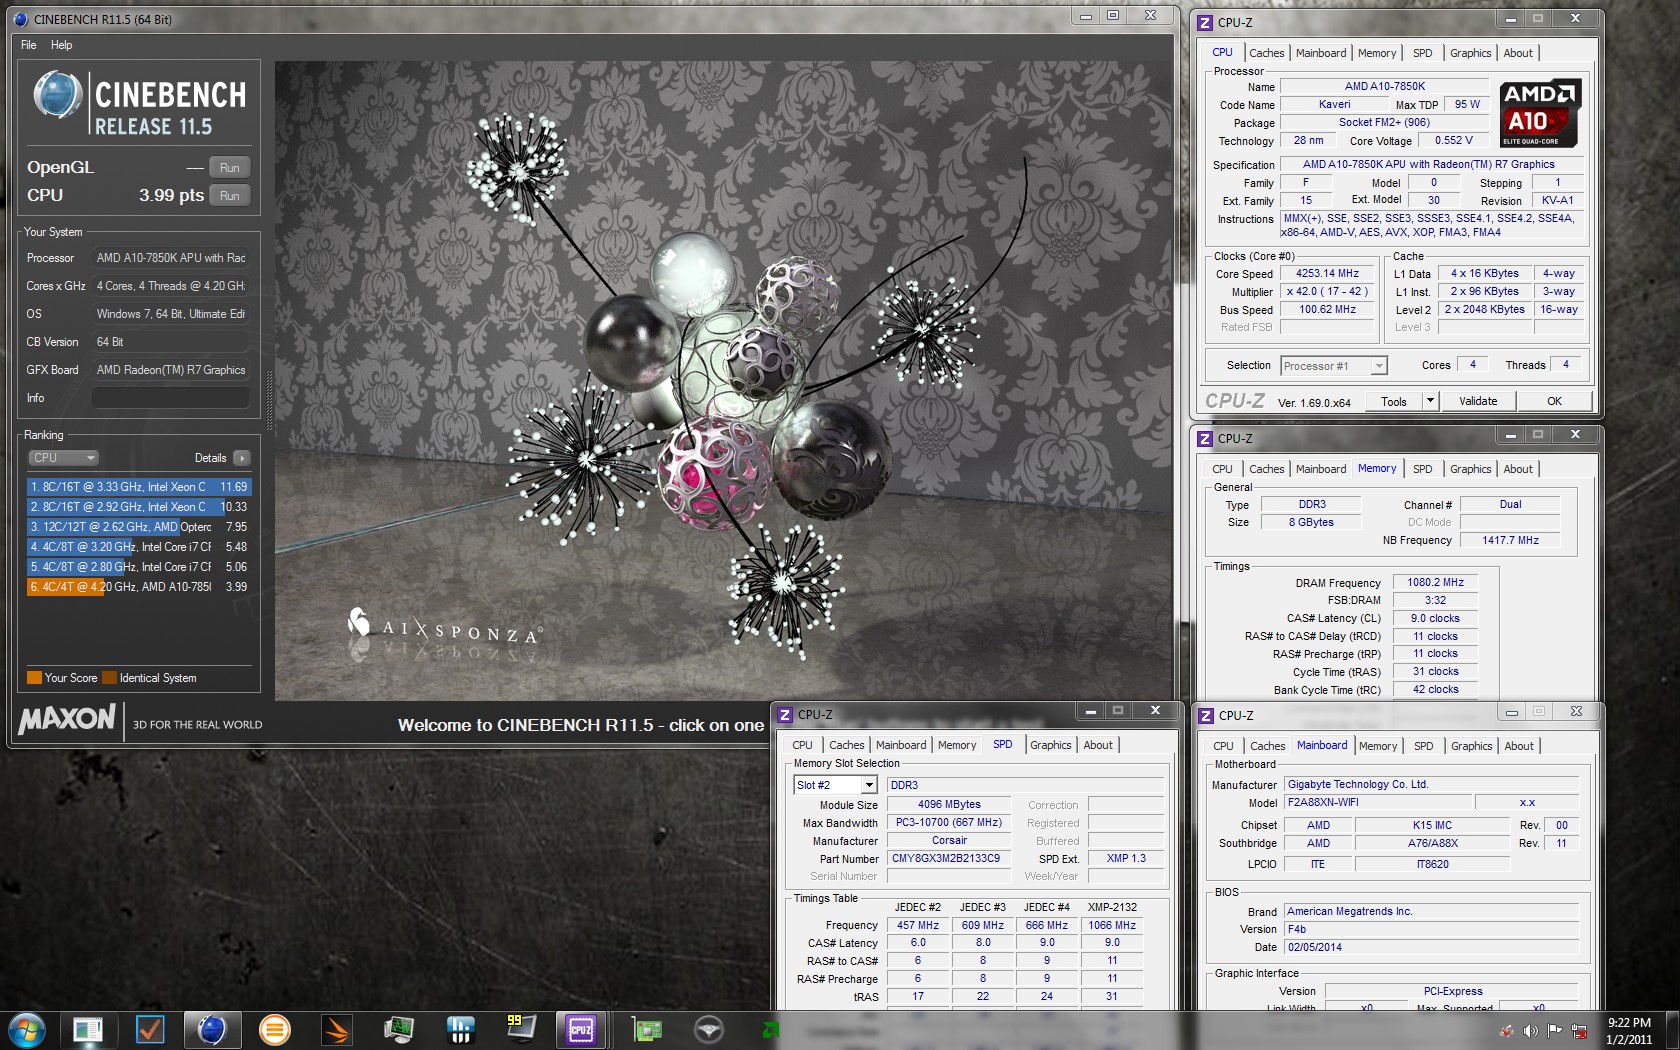The width and height of the screenshot is (1680, 1050).
Task: Open the Cinebench blue sphere taskbar icon
Action: tap(212, 1029)
